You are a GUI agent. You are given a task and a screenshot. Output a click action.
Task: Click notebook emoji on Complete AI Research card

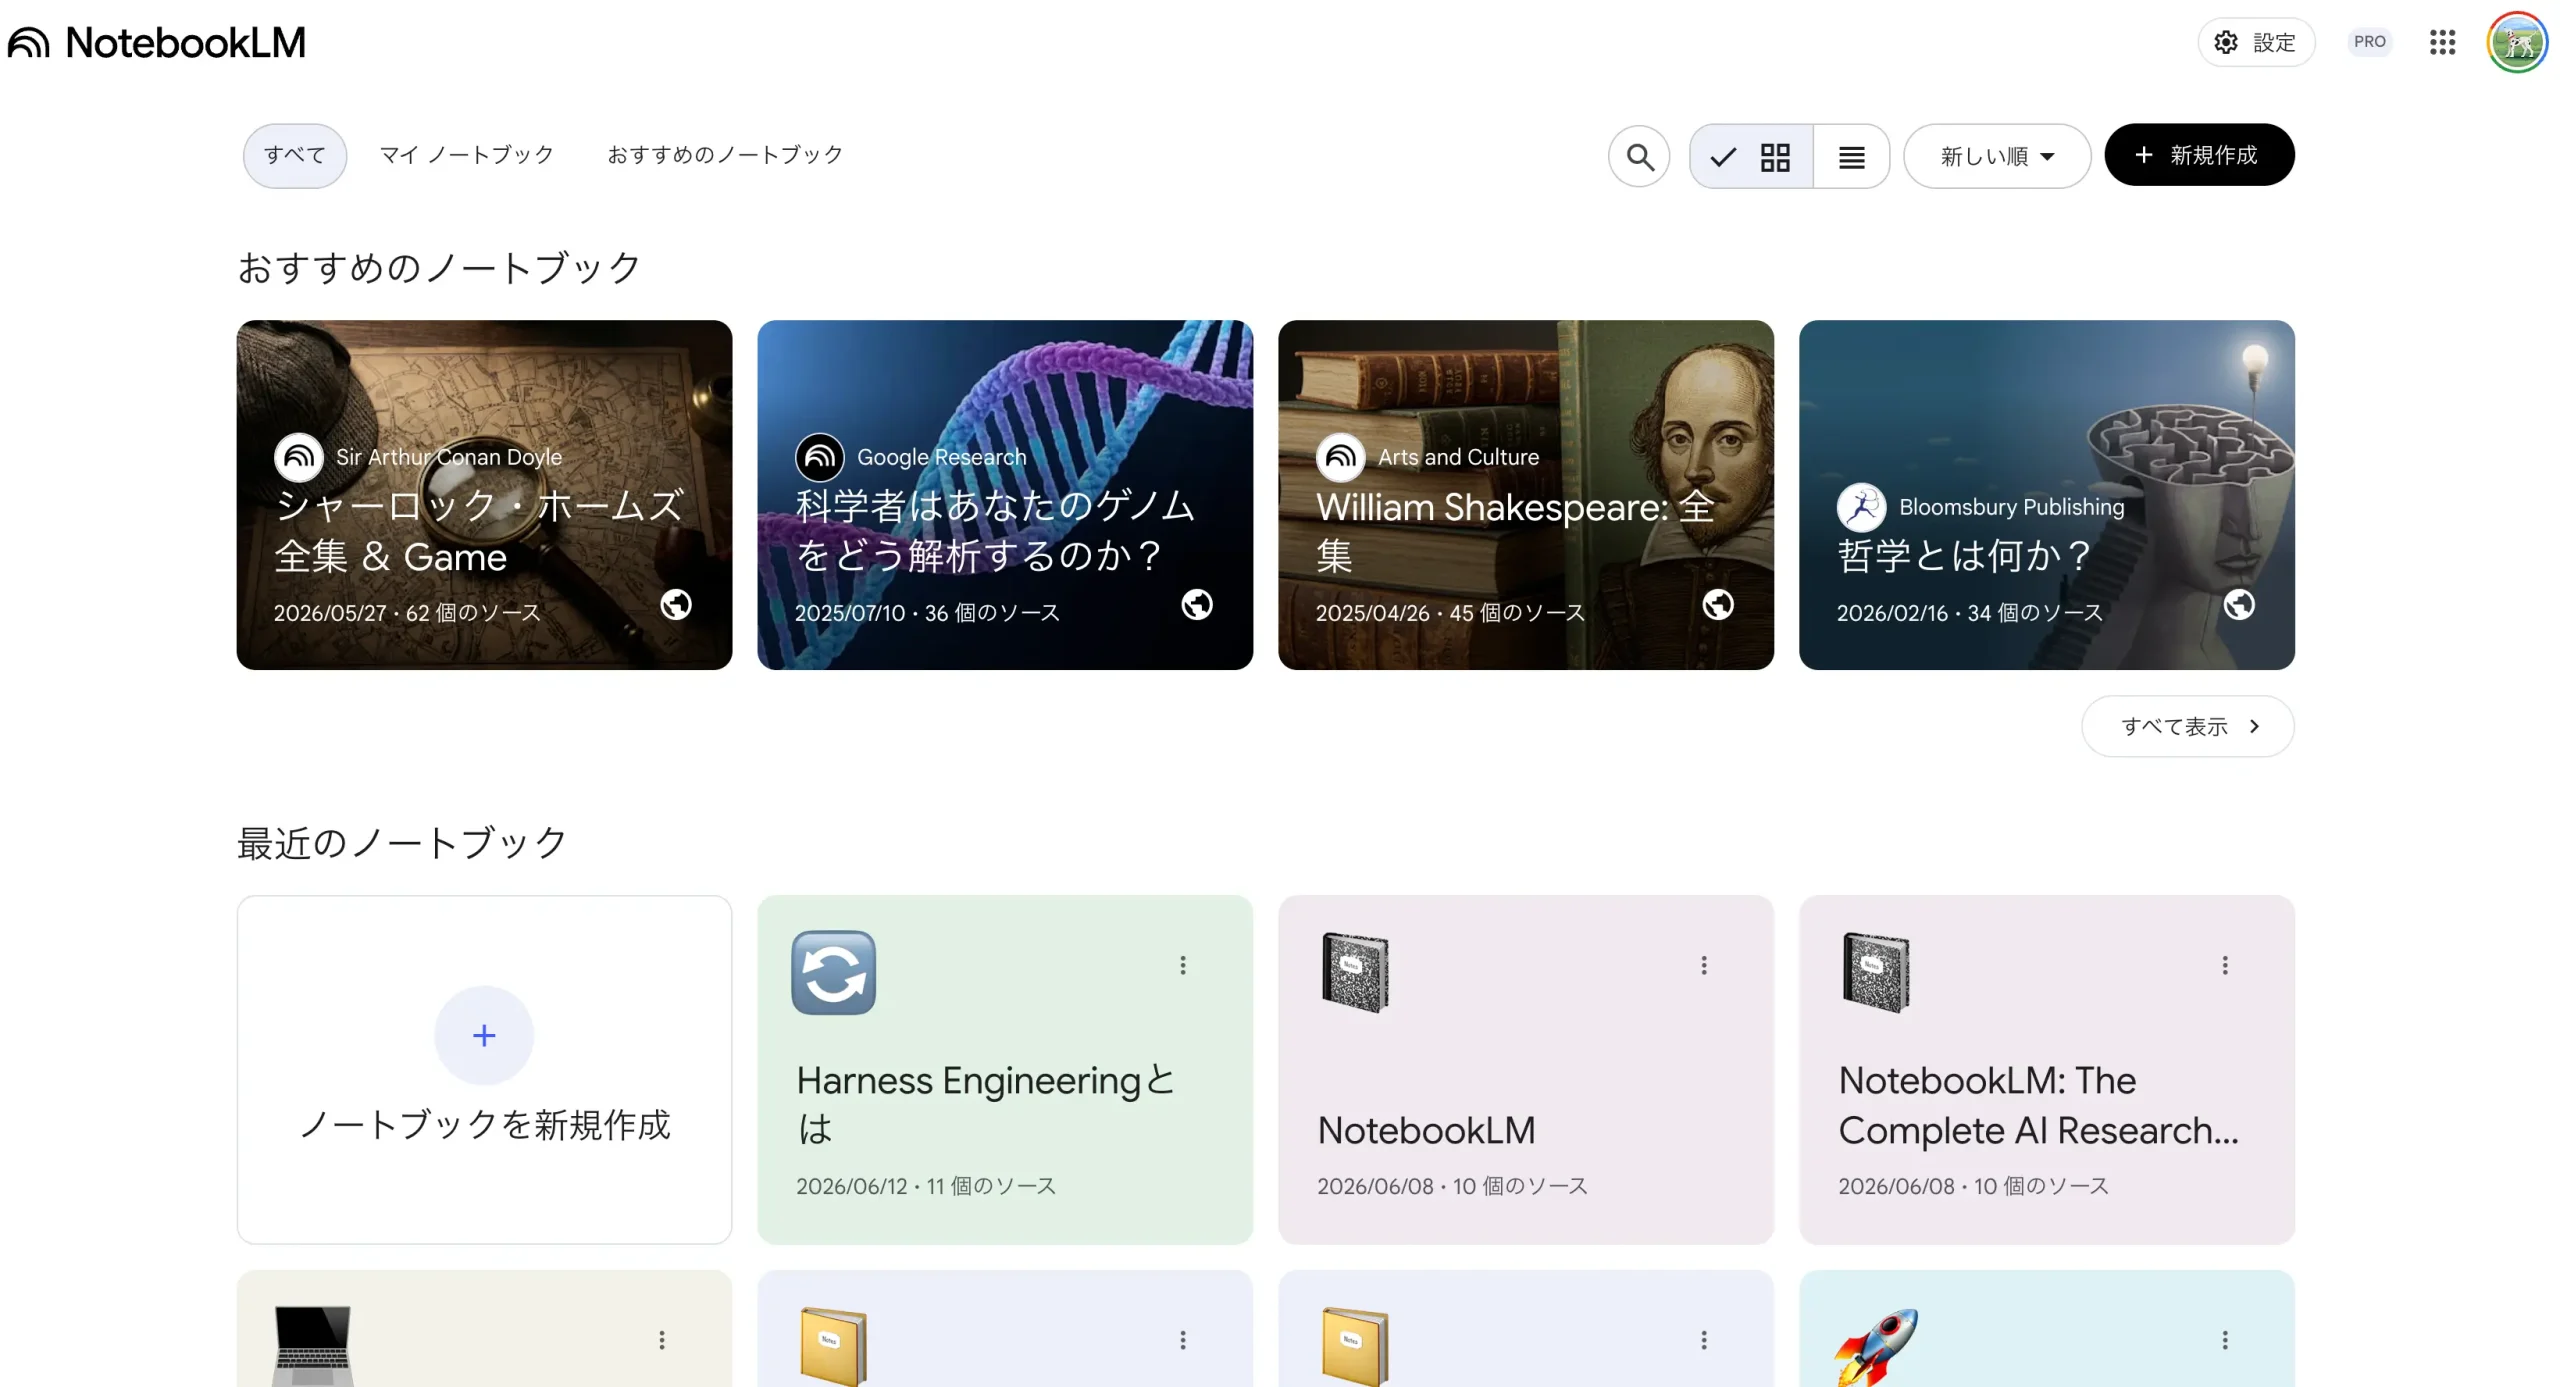pyautogui.click(x=1876, y=972)
